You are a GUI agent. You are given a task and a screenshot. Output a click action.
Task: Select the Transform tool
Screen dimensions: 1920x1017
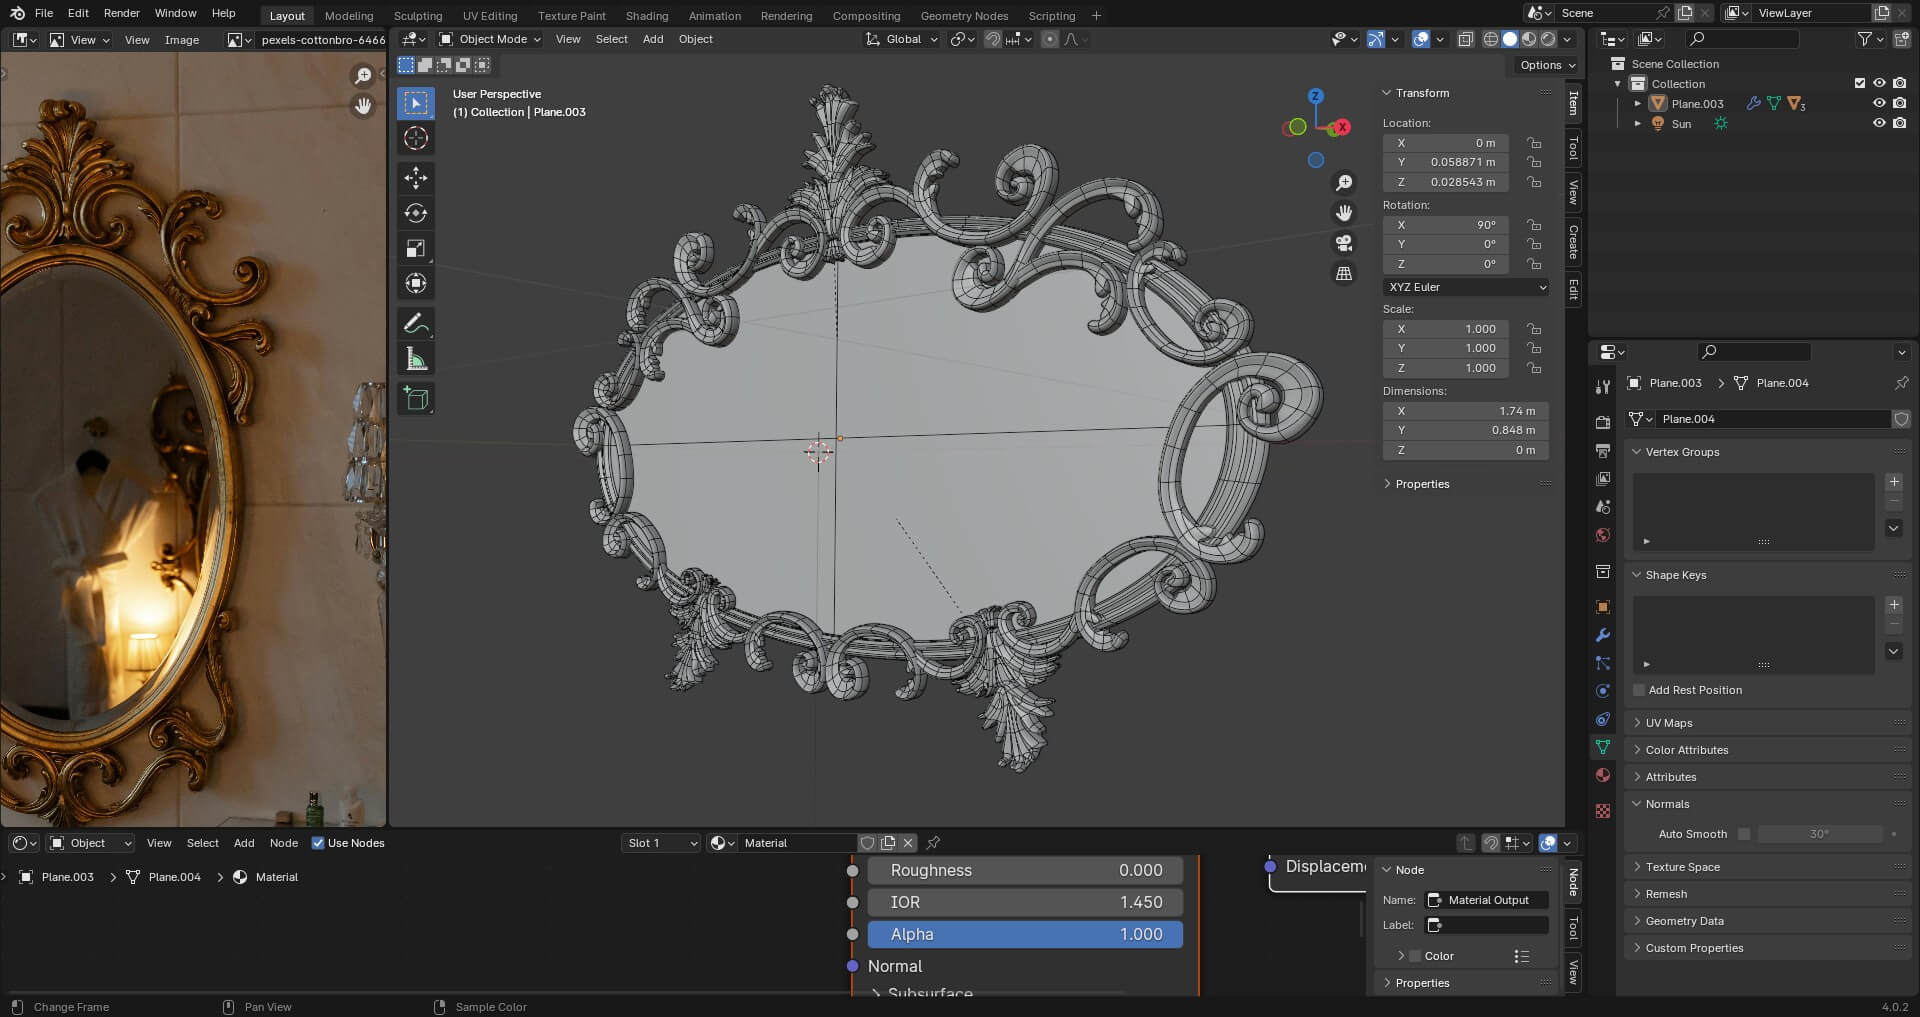click(x=416, y=283)
